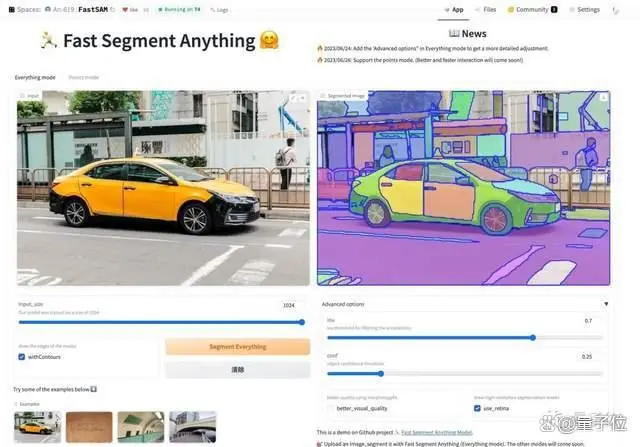
Task: Select the Points mode tab
Action: coord(83,77)
